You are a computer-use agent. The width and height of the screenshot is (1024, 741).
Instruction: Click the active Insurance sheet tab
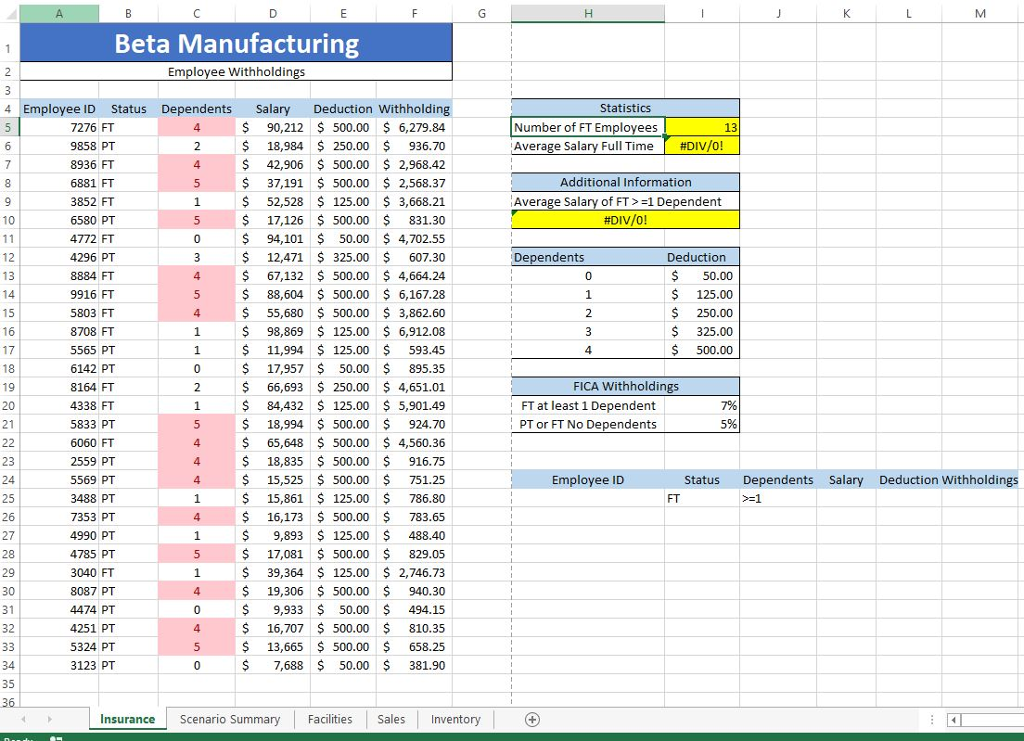pos(127,719)
